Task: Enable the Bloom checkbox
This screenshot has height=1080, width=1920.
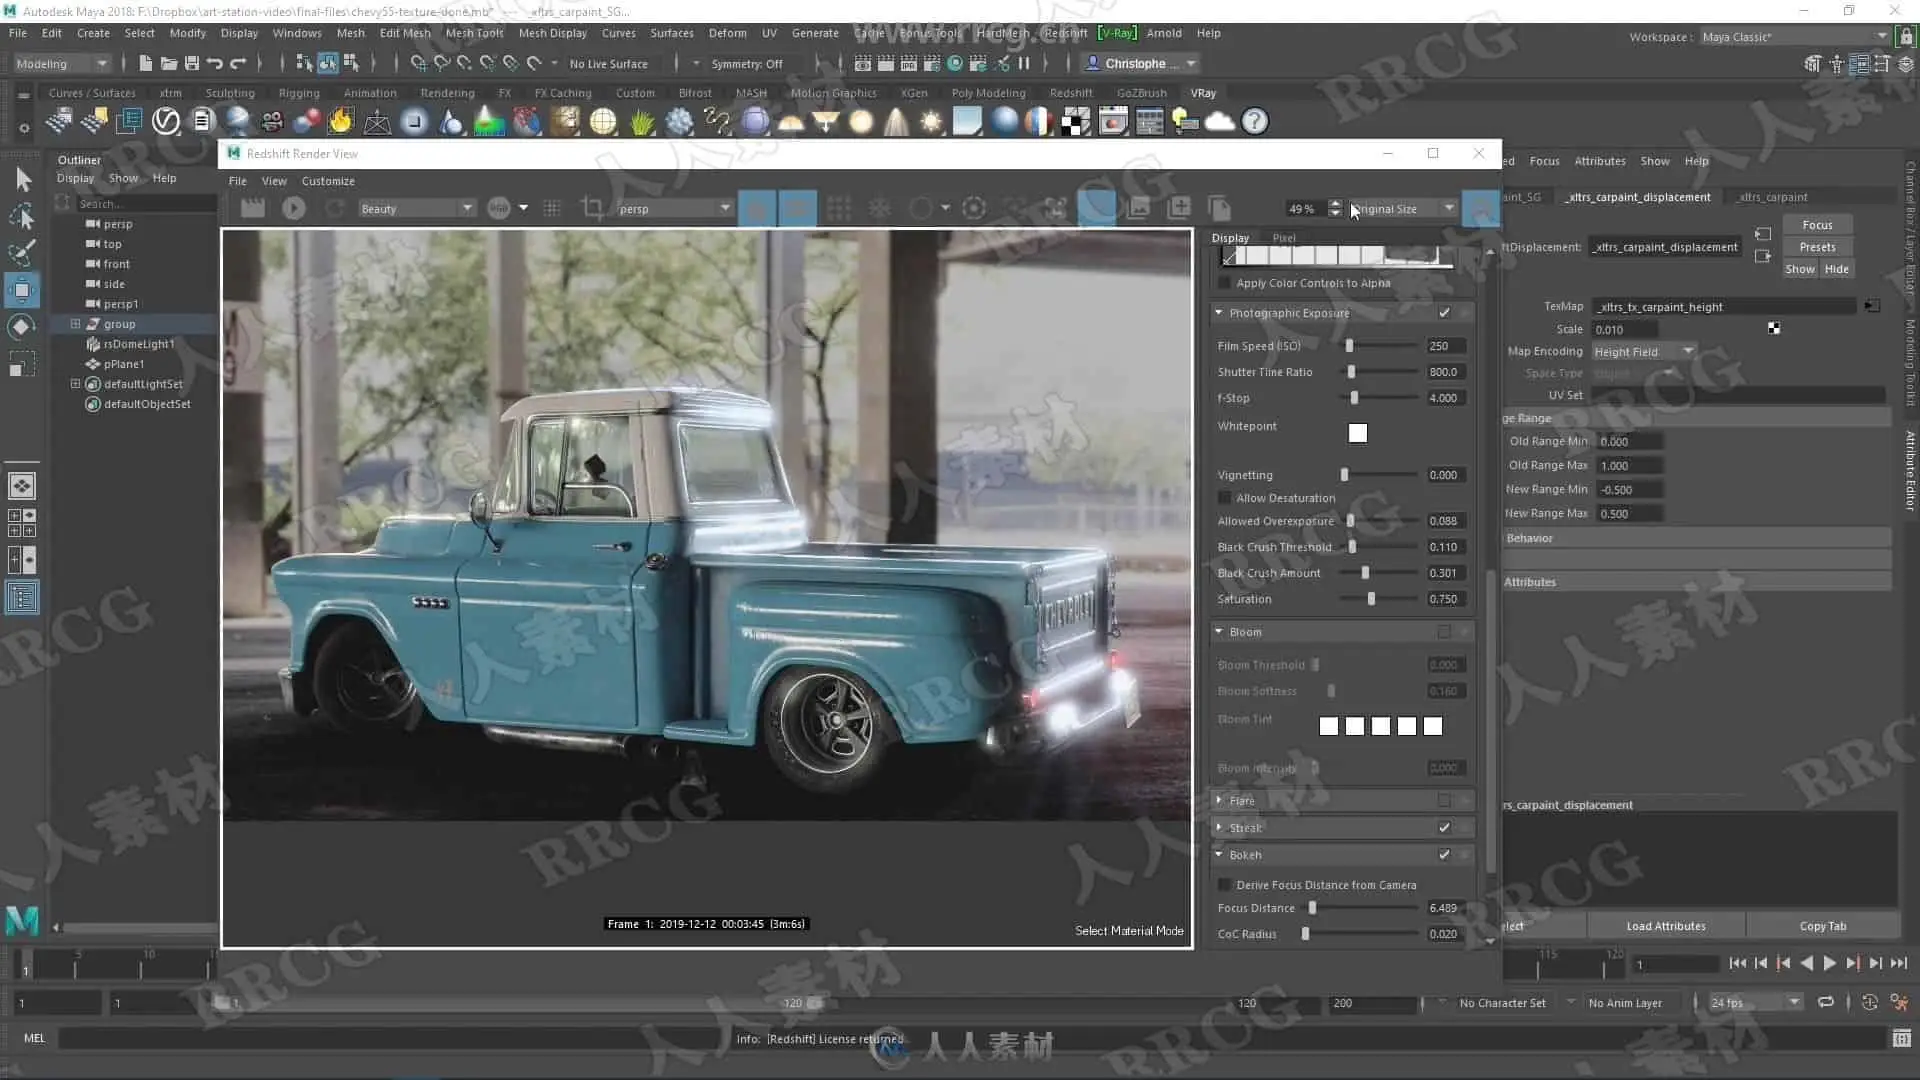Action: pyautogui.click(x=1443, y=632)
